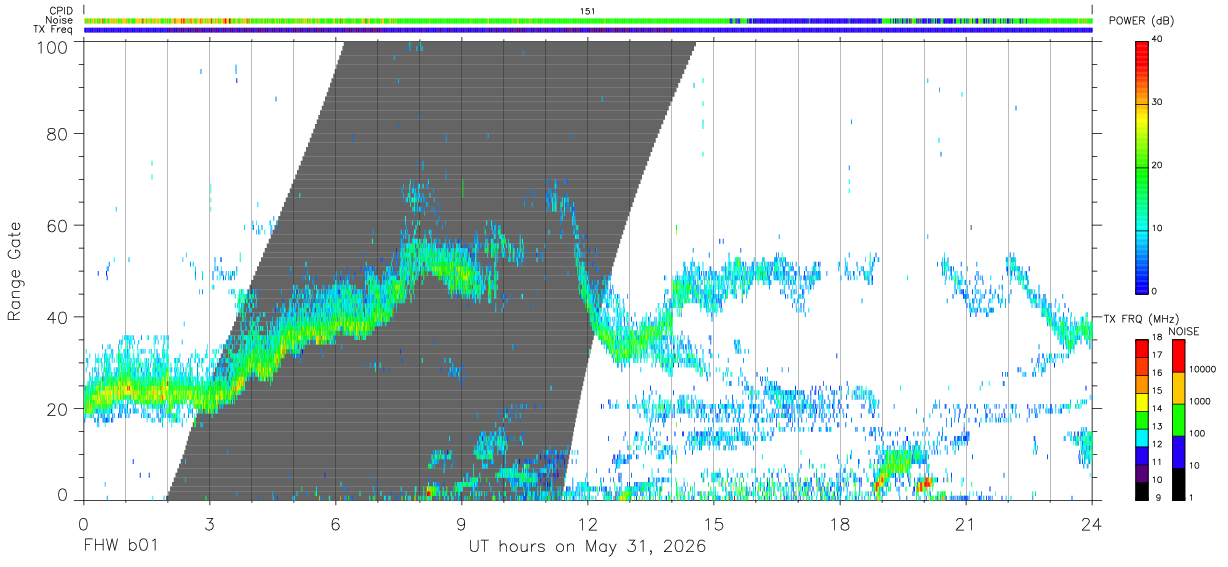
Task: Click the POWER (dB) legend title
Action: pos(1141,21)
